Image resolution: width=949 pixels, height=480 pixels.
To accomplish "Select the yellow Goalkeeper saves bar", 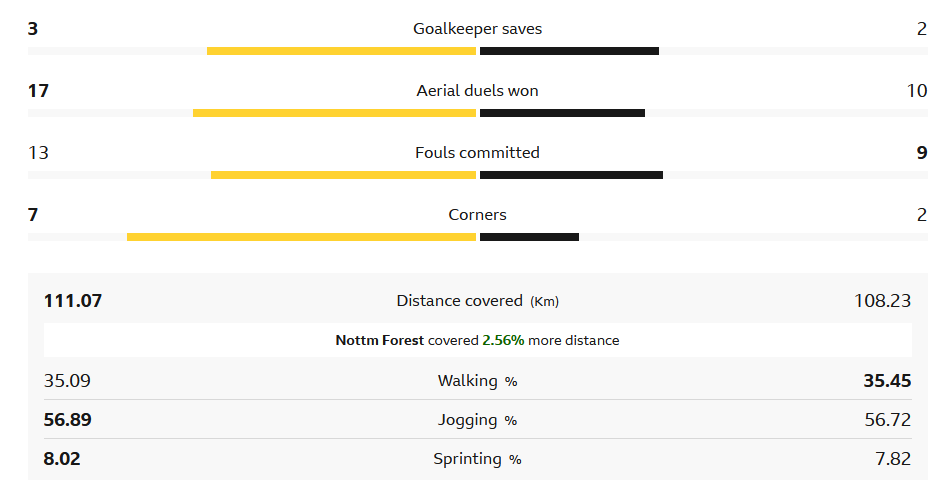I will (x=341, y=51).
